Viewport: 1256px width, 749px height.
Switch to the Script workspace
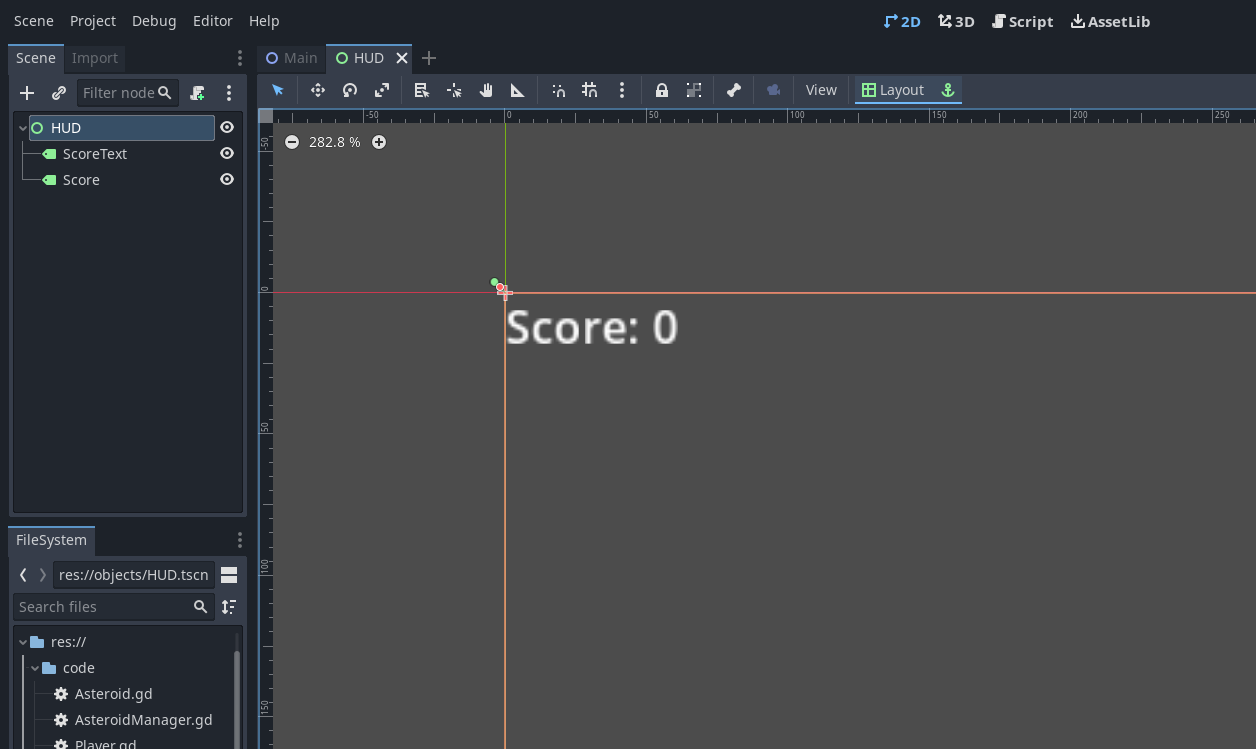click(x=1022, y=21)
